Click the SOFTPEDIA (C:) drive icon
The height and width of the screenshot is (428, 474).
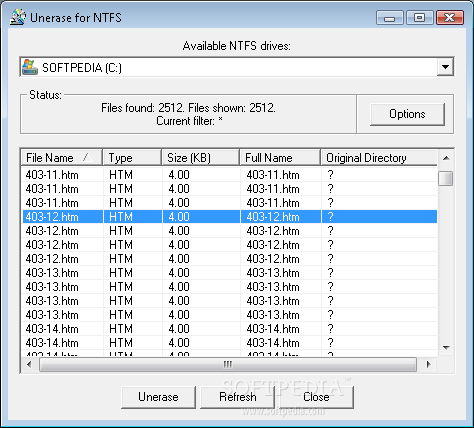click(x=30, y=67)
